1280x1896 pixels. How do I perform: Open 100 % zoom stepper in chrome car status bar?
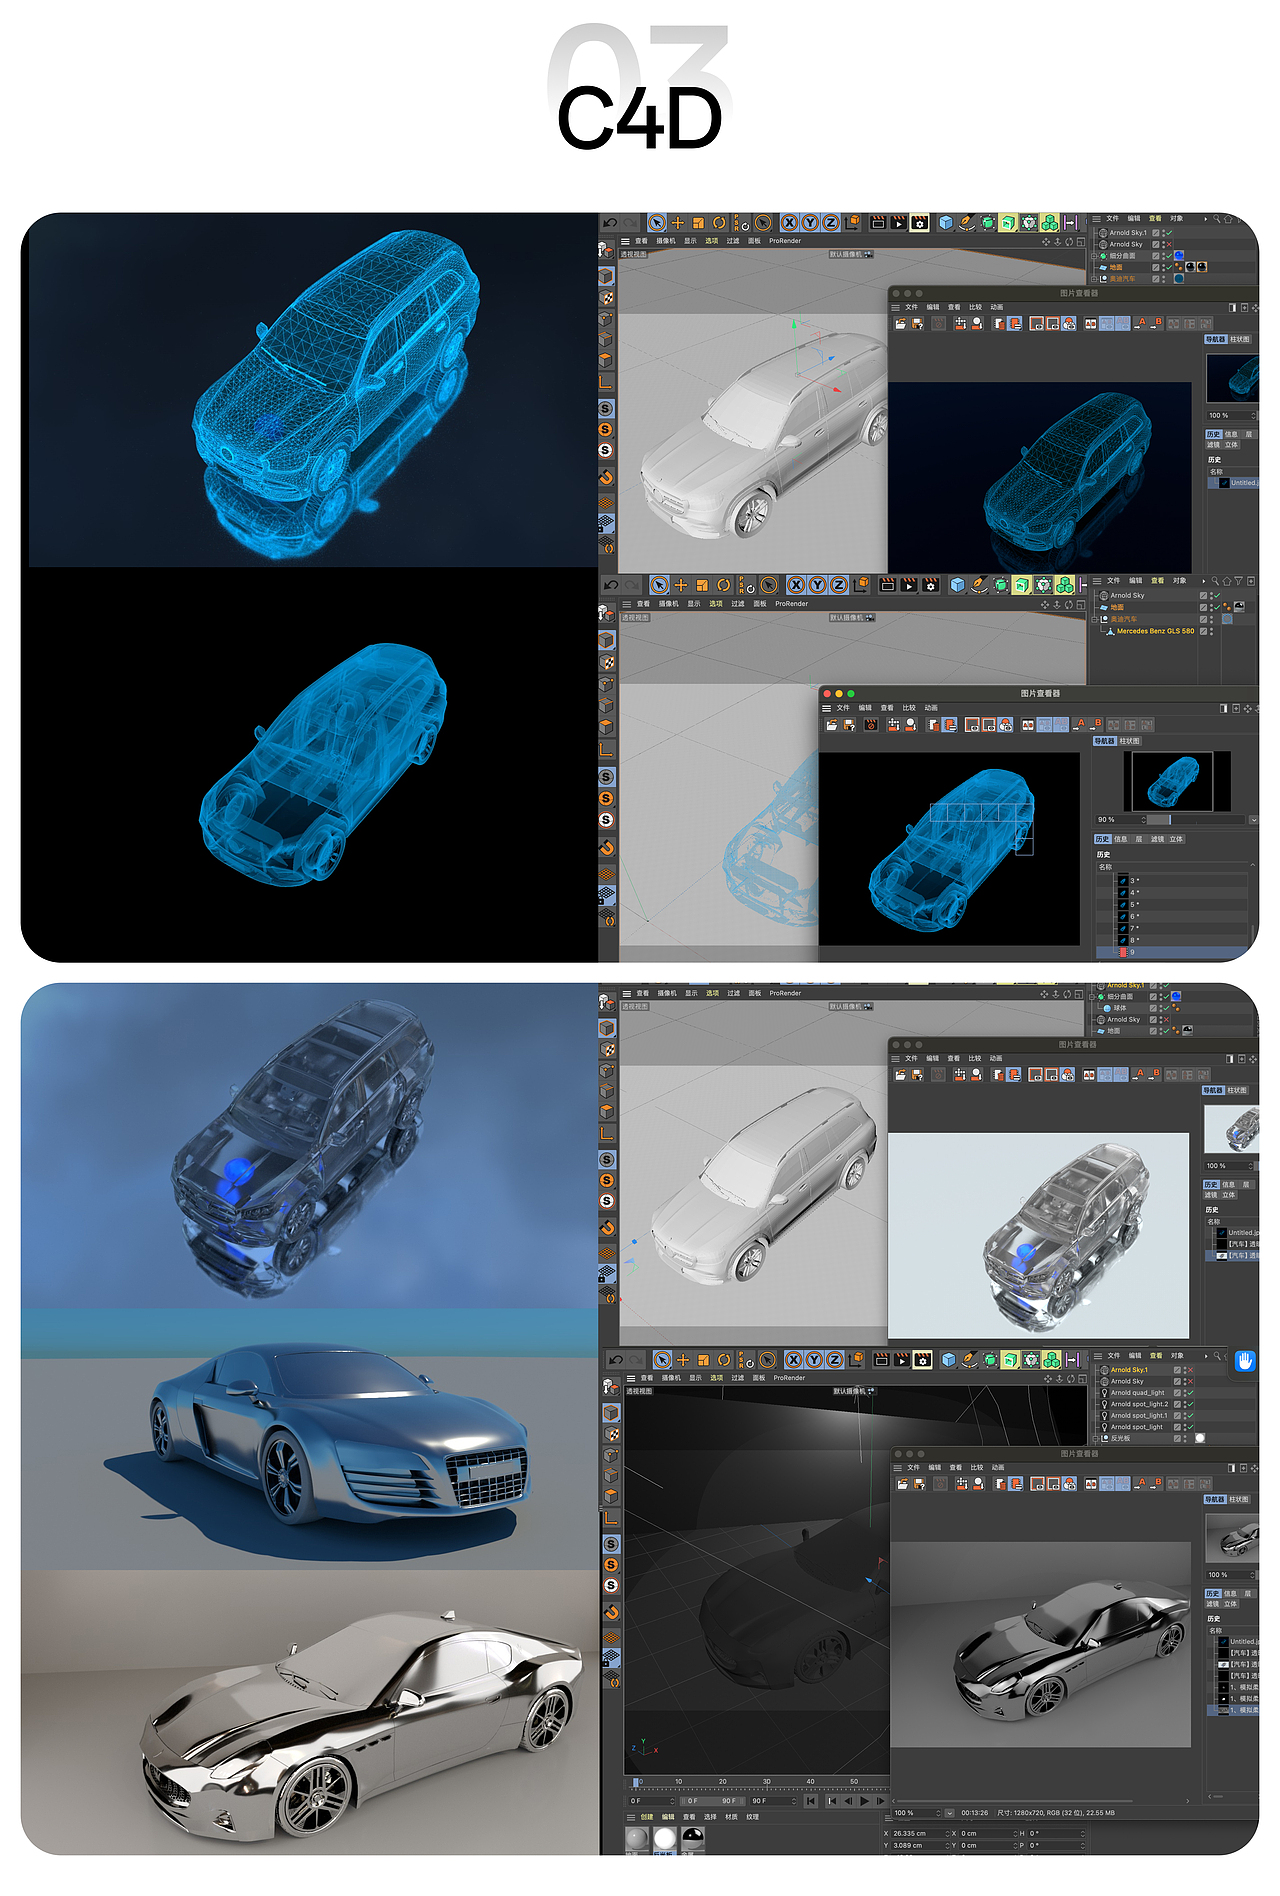click(x=938, y=1813)
